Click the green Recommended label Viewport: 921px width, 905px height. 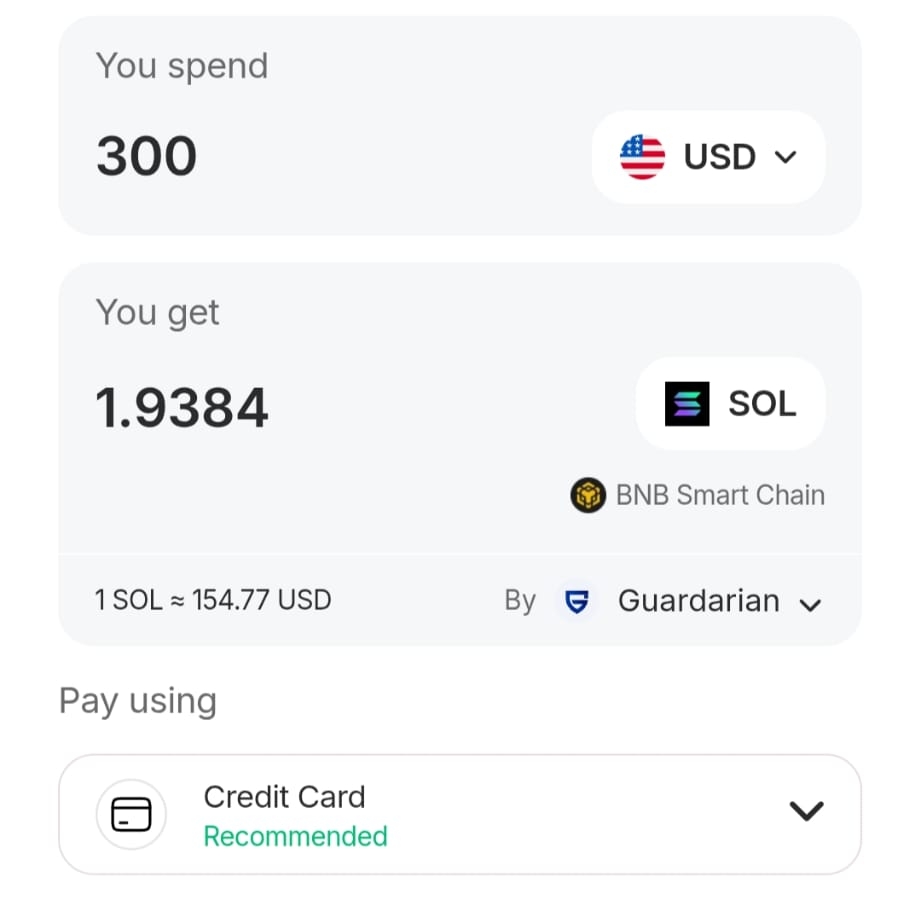pyautogui.click(x=295, y=836)
